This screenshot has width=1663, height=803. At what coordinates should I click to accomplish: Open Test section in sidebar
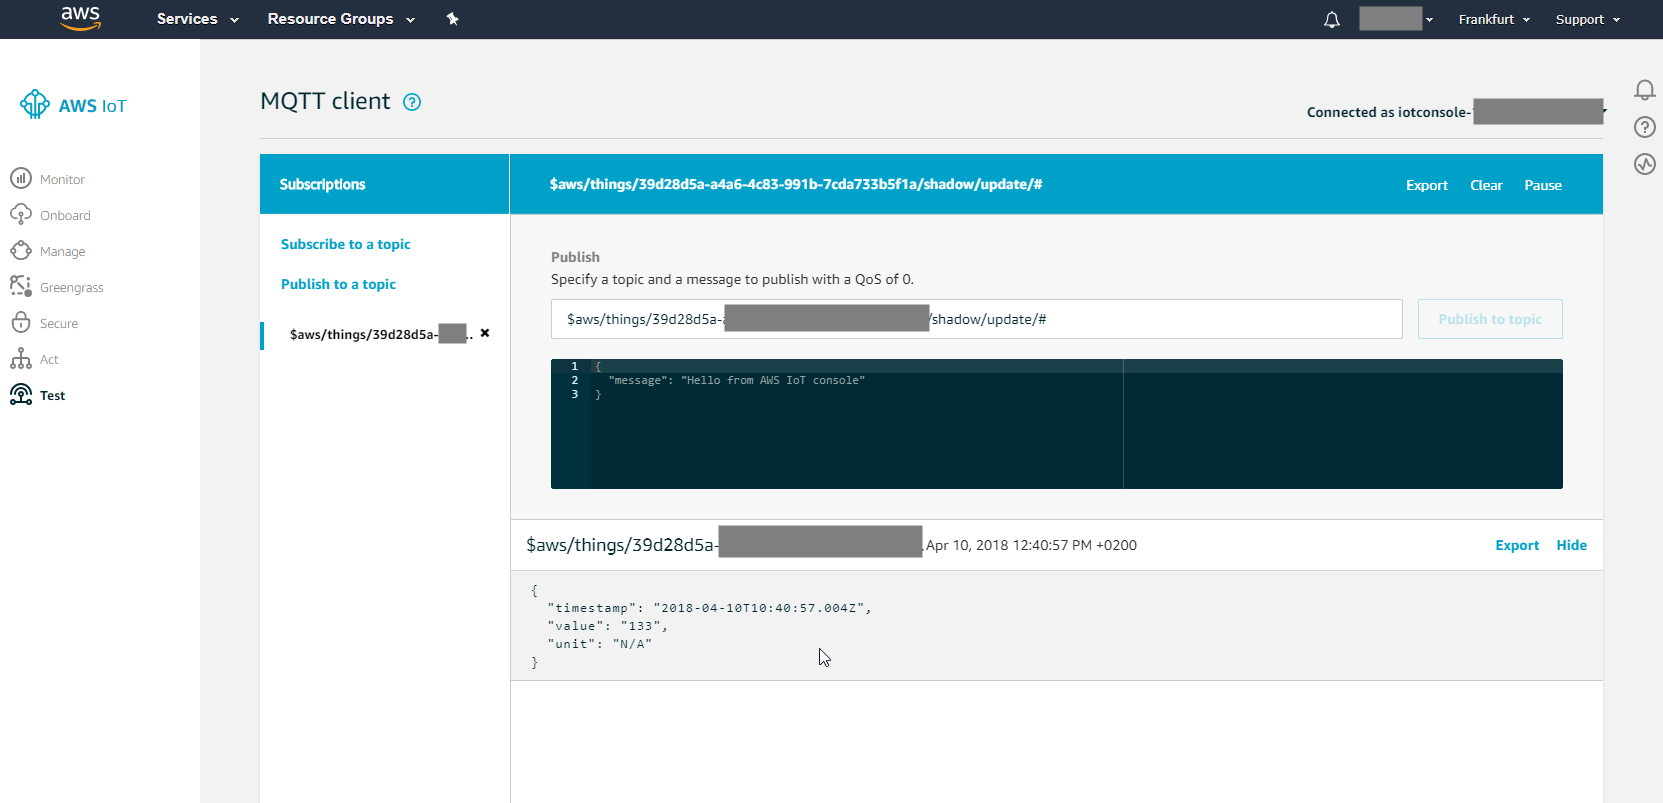point(52,395)
